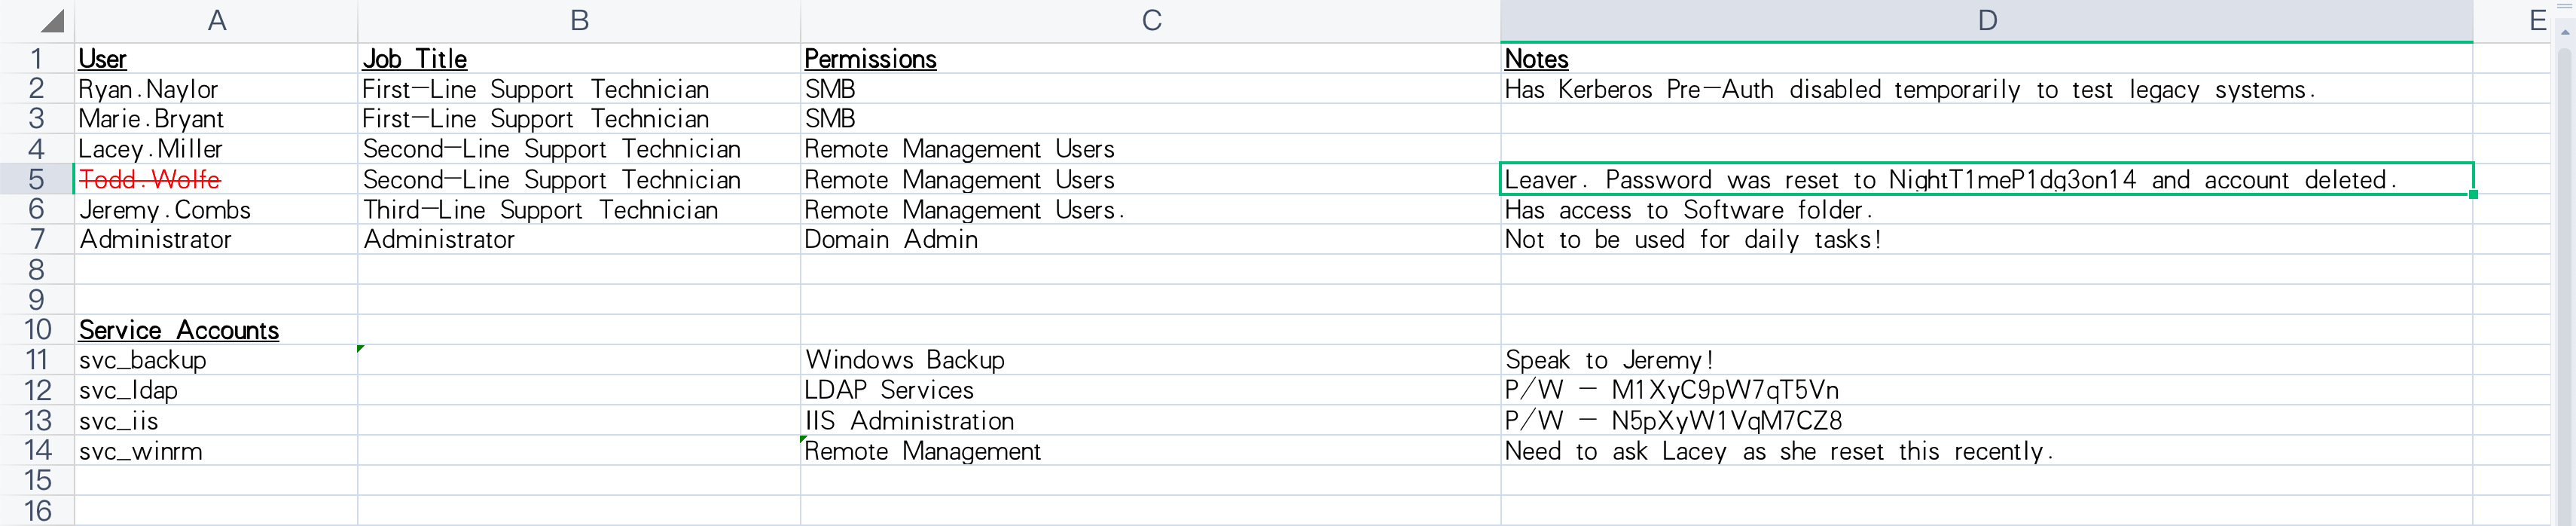Click the Kerberos Pre-Auth note cell
The width and height of the screenshot is (2576, 526).
click(x=1987, y=89)
